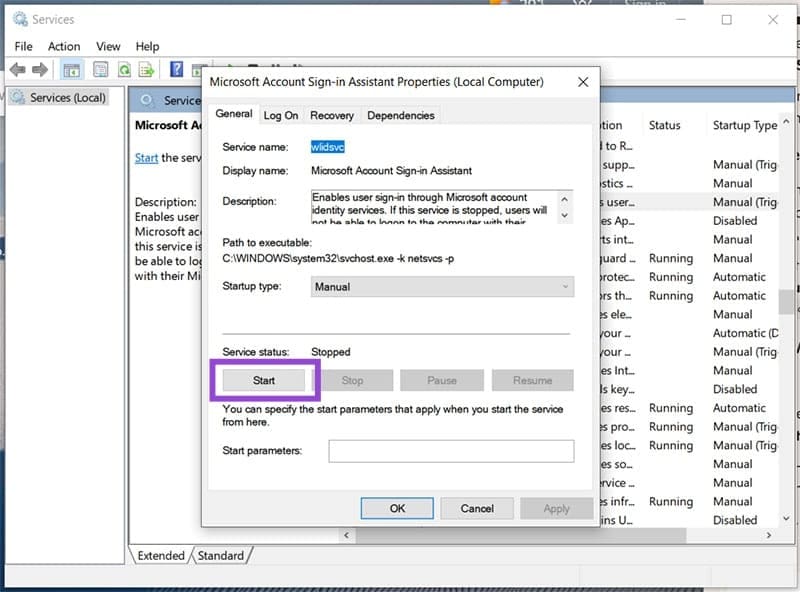The image size is (800, 592).
Task: Open Help via the question mark icon
Action: pos(176,69)
